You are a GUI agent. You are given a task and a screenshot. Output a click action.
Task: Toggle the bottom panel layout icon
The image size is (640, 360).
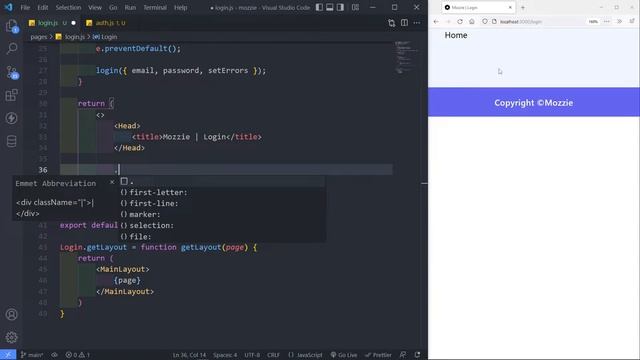(330, 7)
